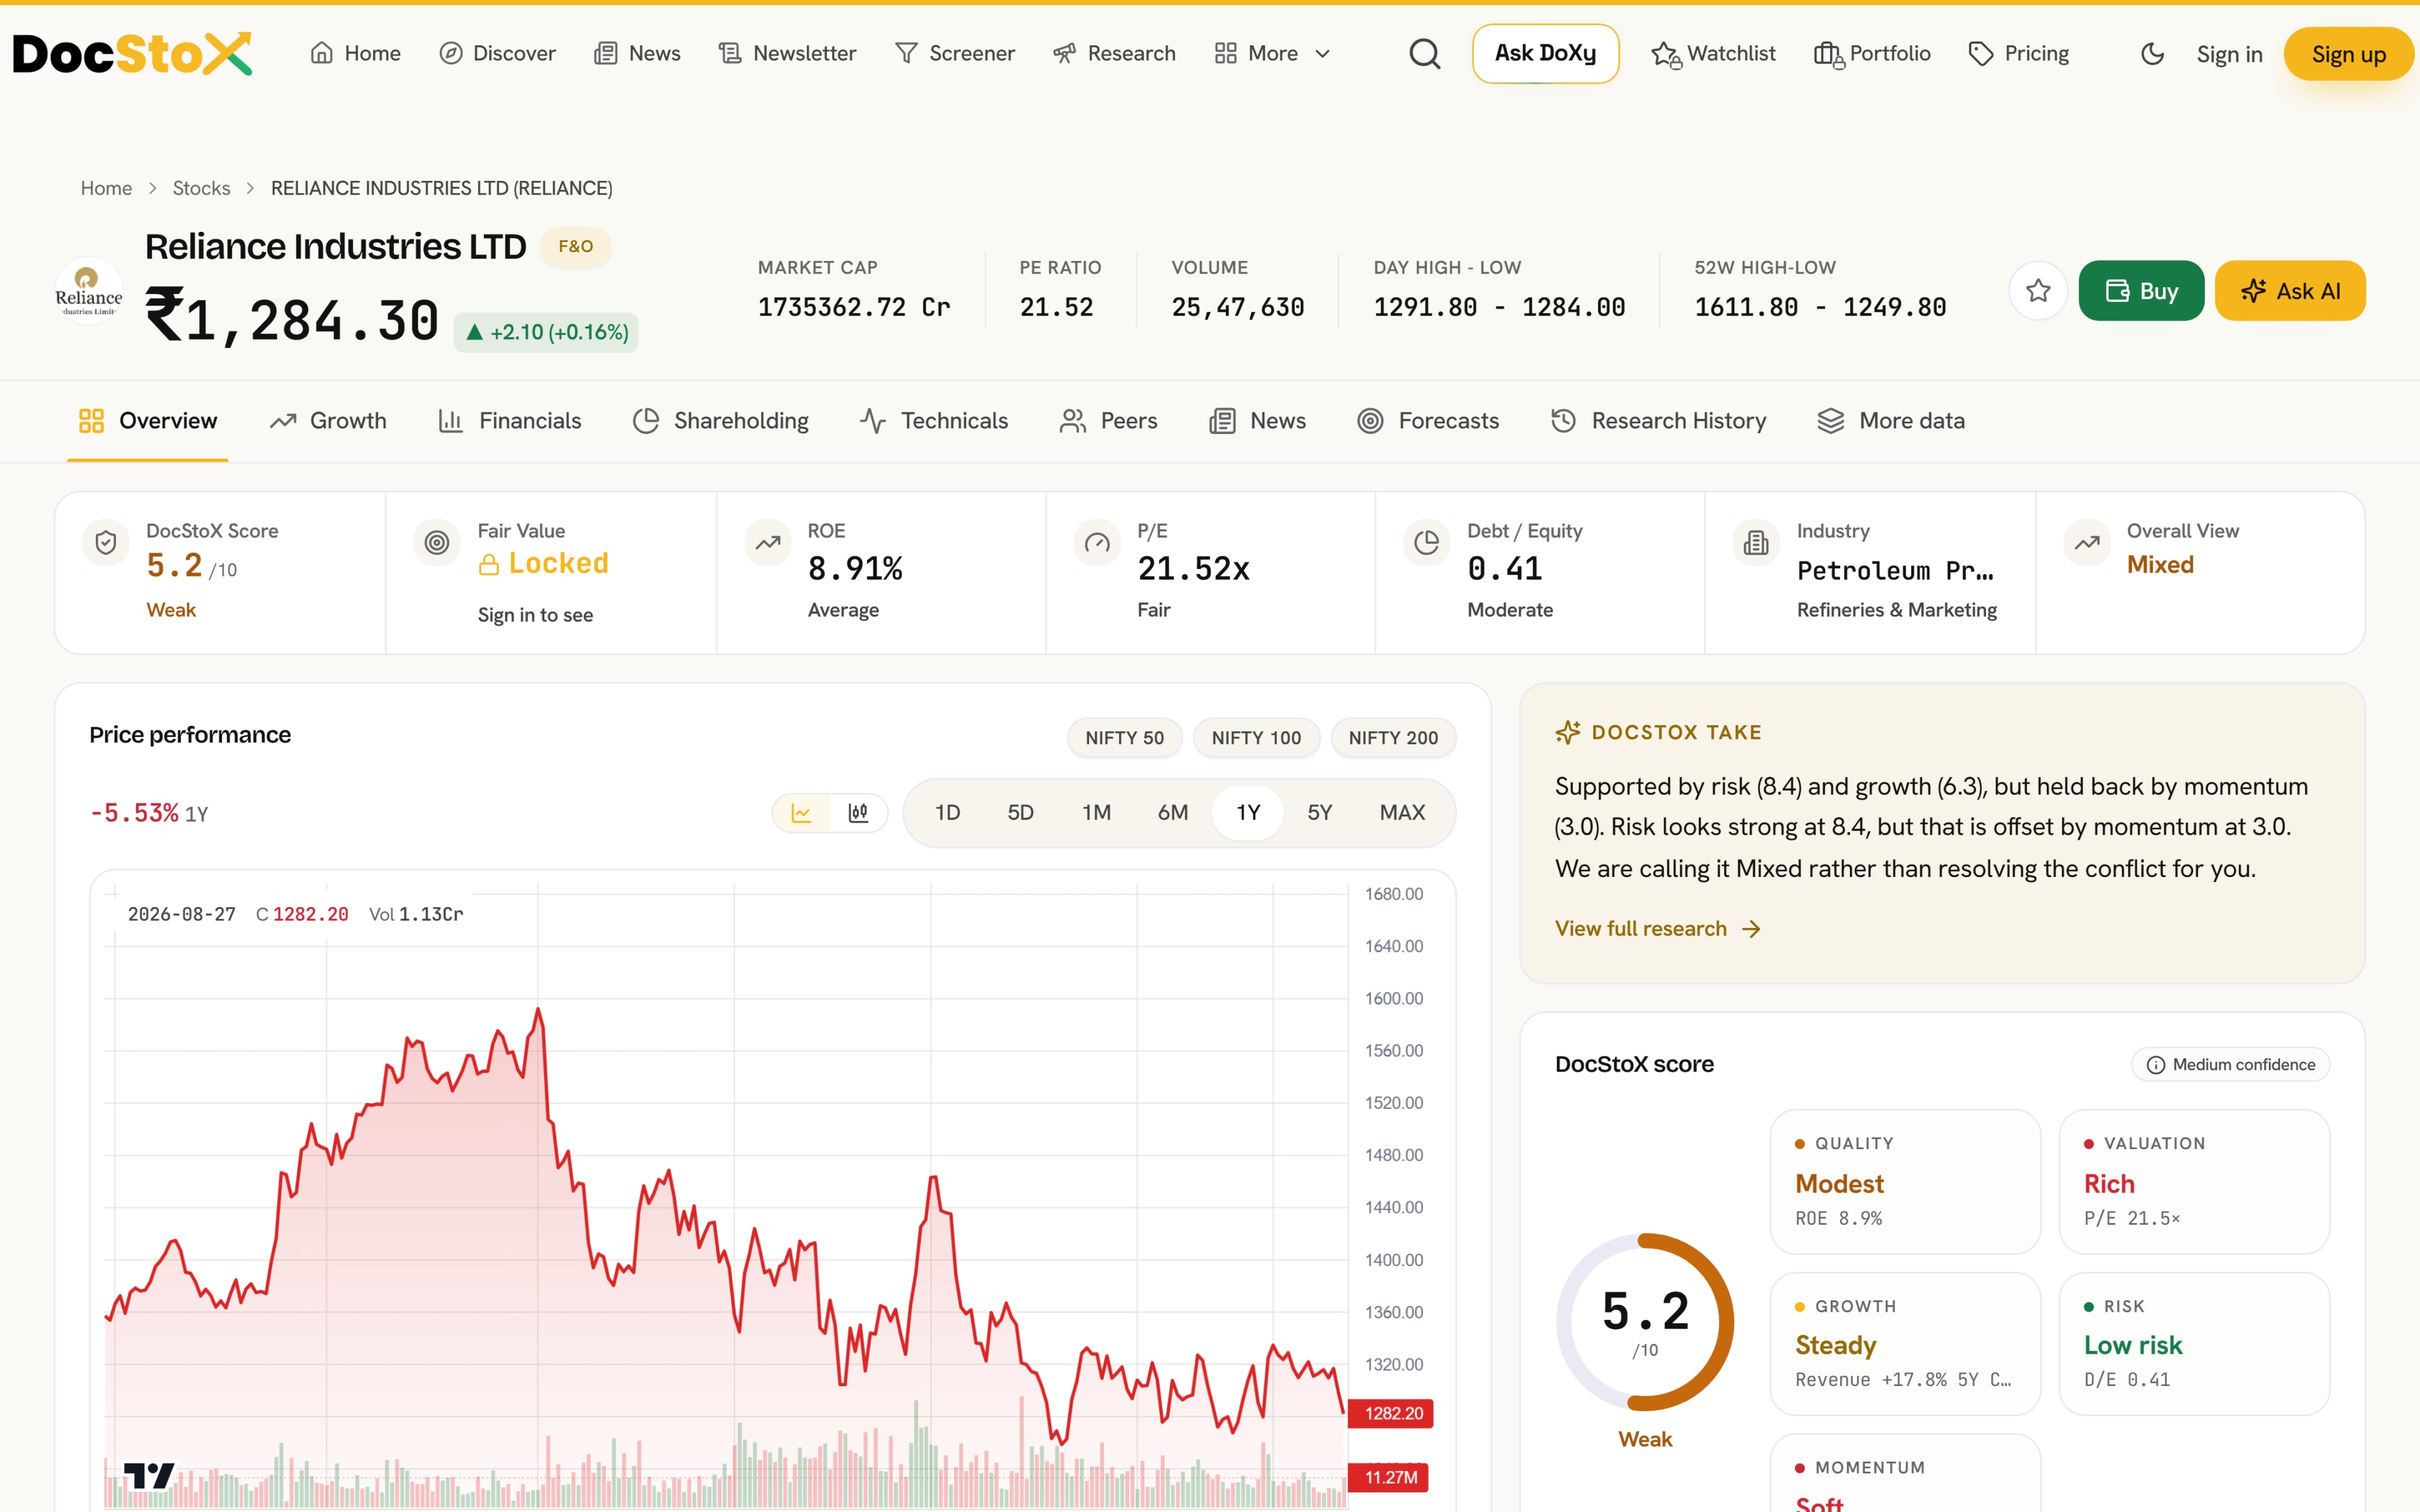Viewport: 2420px width, 1512px height.
Task: Go to Home in top navigation
Action: point(355,54)
